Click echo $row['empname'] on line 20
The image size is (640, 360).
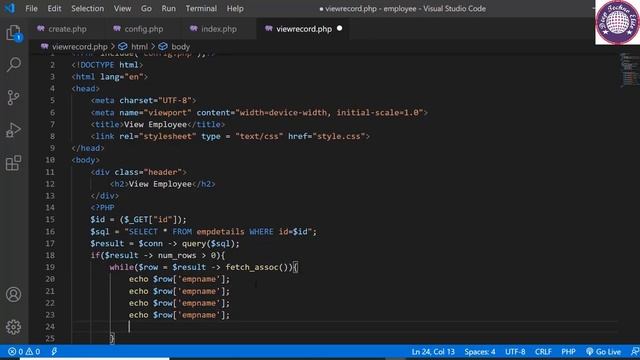tap(179, 279)
